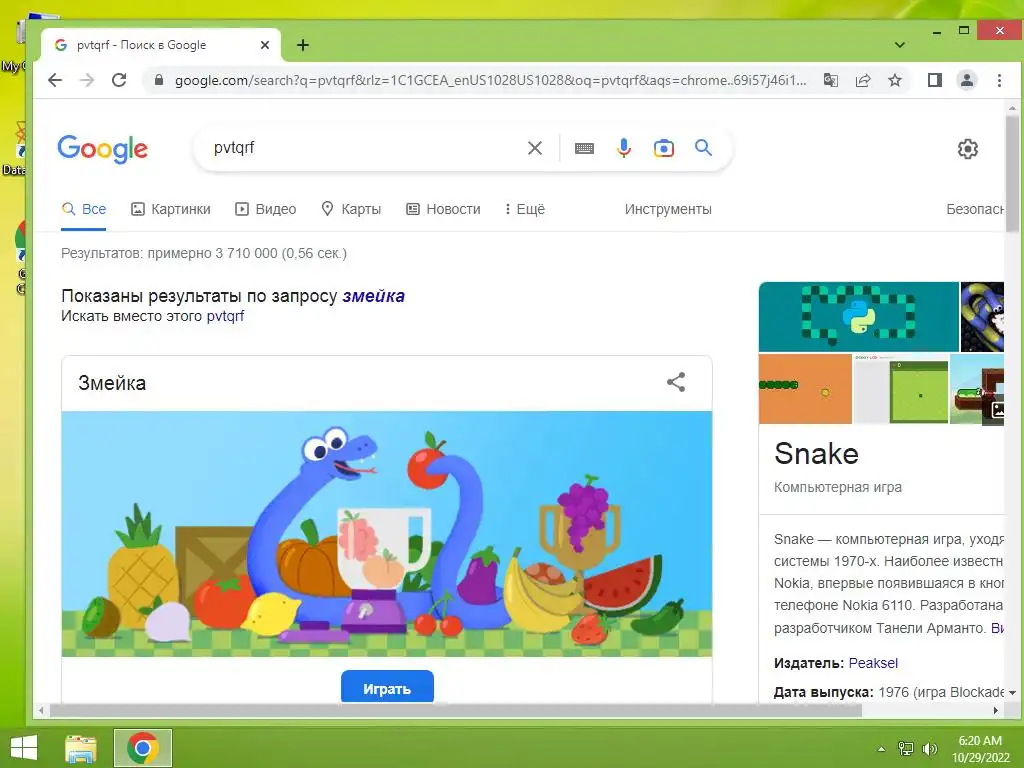The width and height of the screenshot is (1024, 768).
Task: Click the Играть button
Action: click(387, 687)
